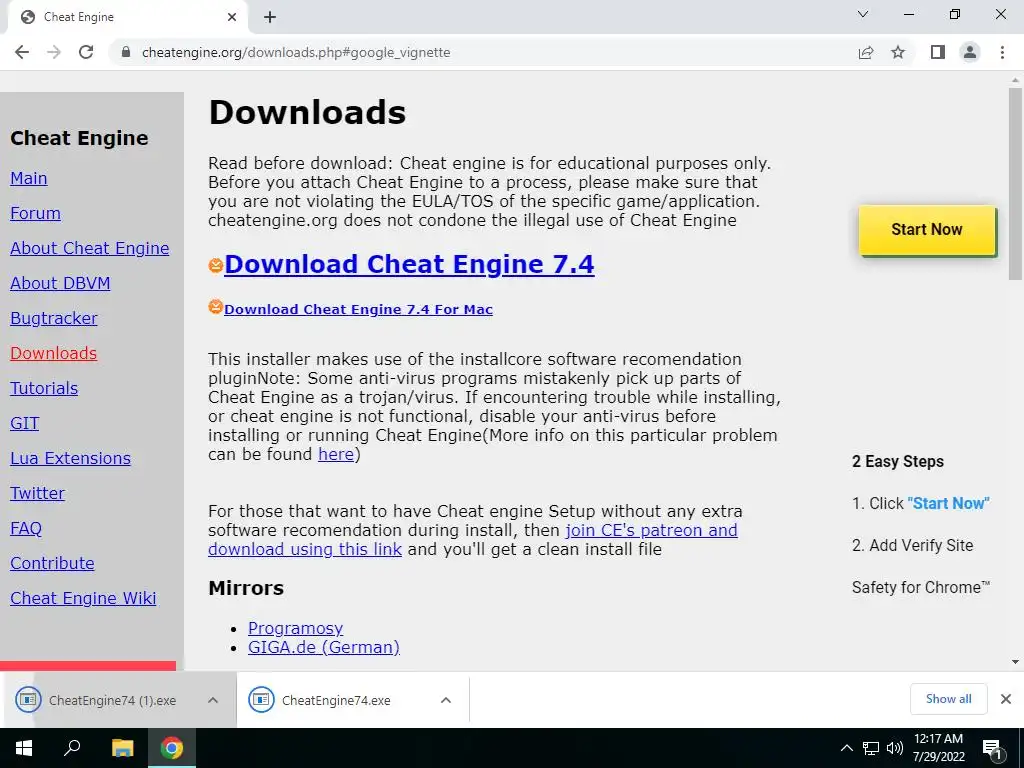Open the volume tray icon
Viewport: 1024px width, 768px height.
tap(895, 748)
